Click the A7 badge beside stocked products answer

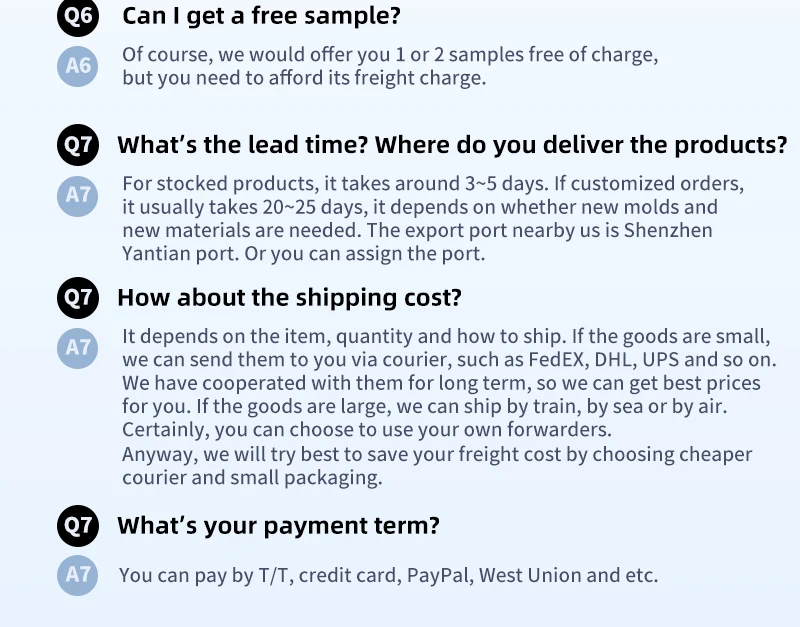78,195
